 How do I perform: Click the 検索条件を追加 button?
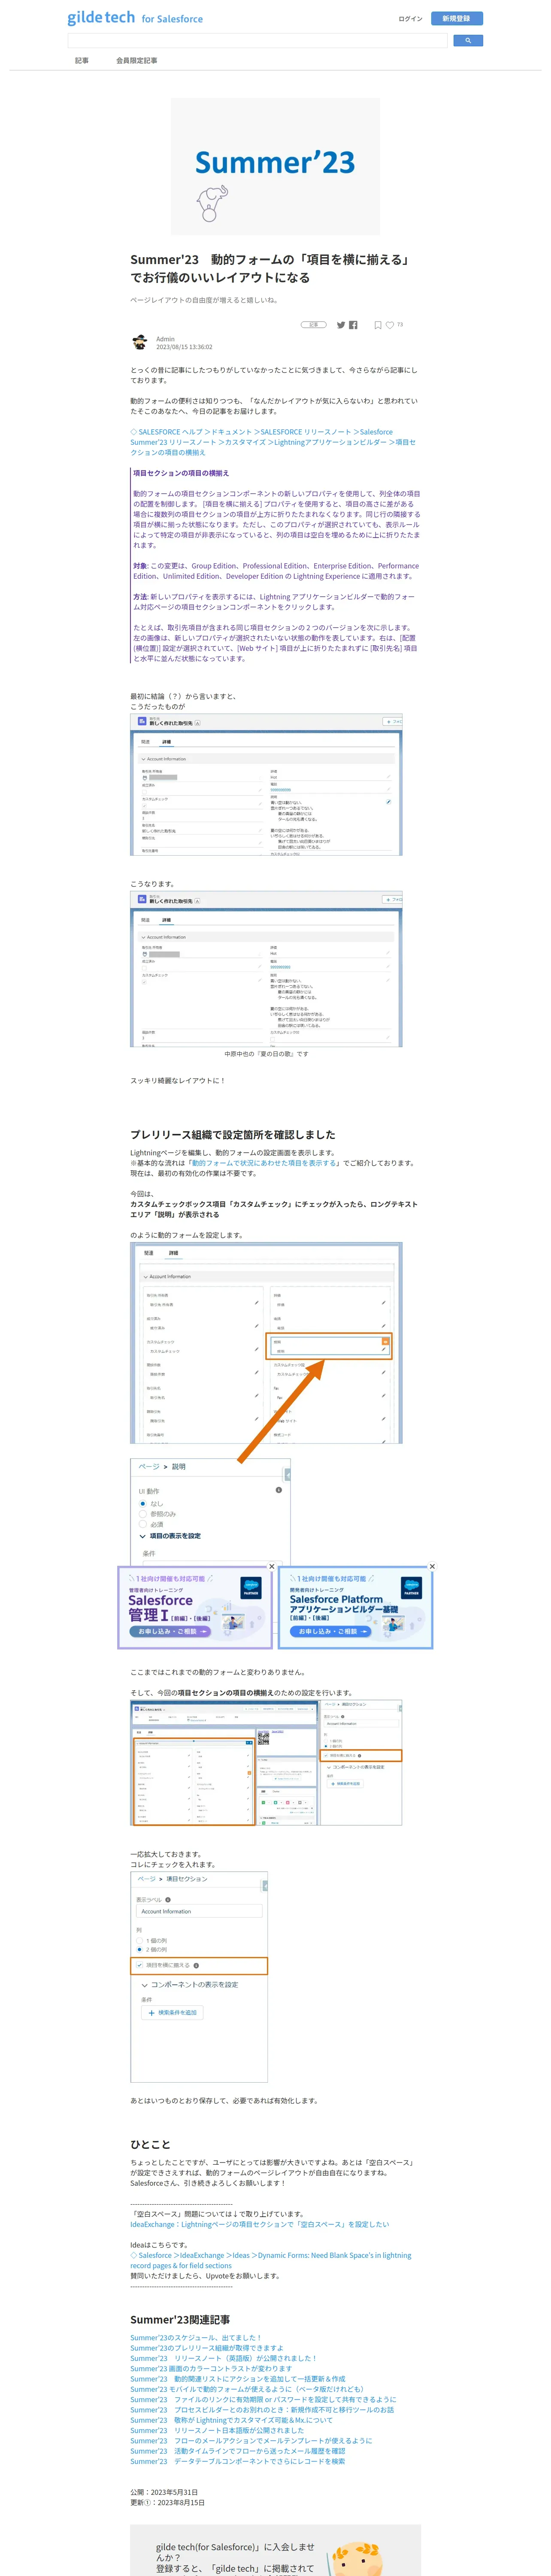[x=172, y=2013]
